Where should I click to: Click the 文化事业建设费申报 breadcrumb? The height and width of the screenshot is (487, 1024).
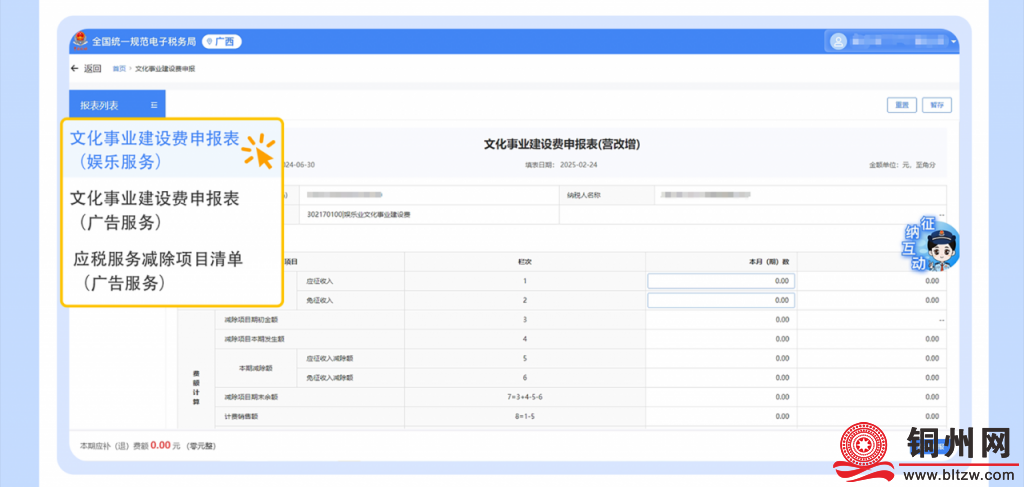[165, 69]
